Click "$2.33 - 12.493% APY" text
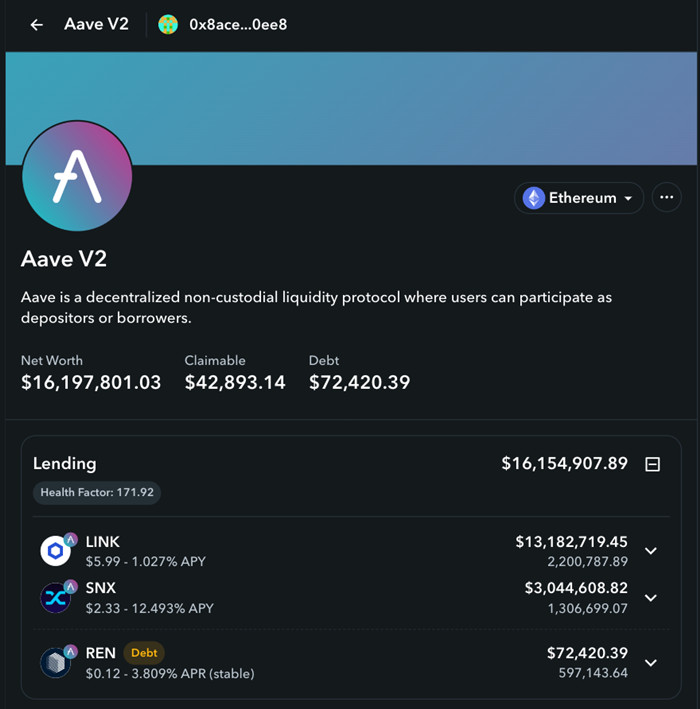 point(150,609)
